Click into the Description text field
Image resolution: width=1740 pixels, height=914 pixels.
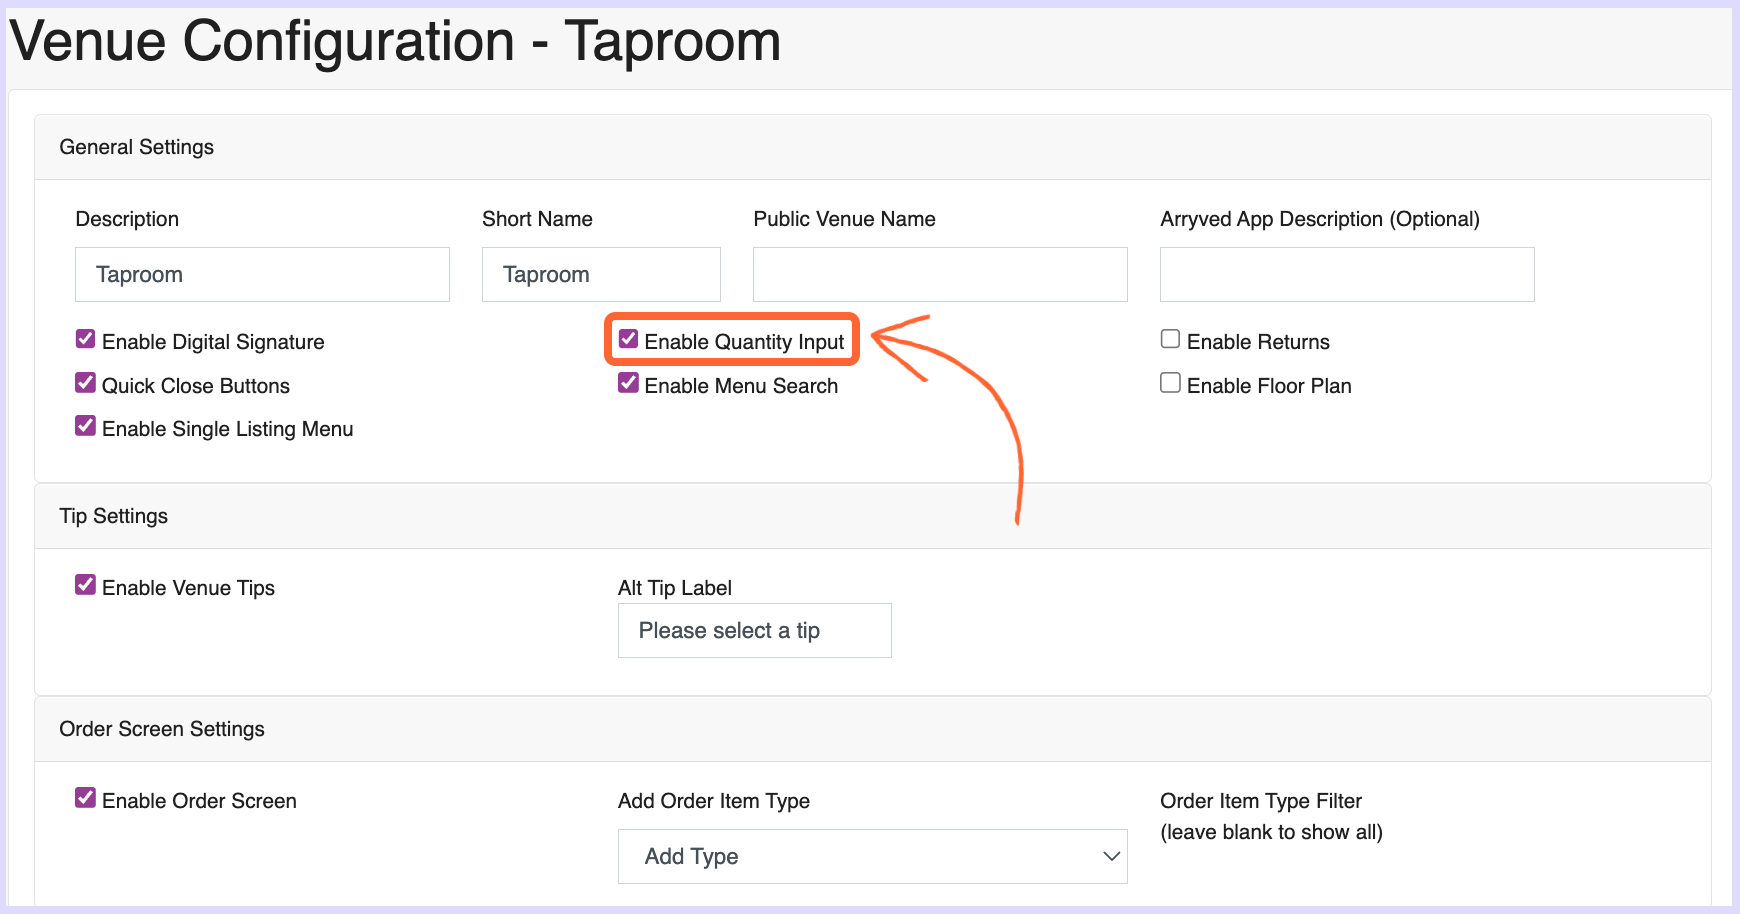[x=262, y=275]
